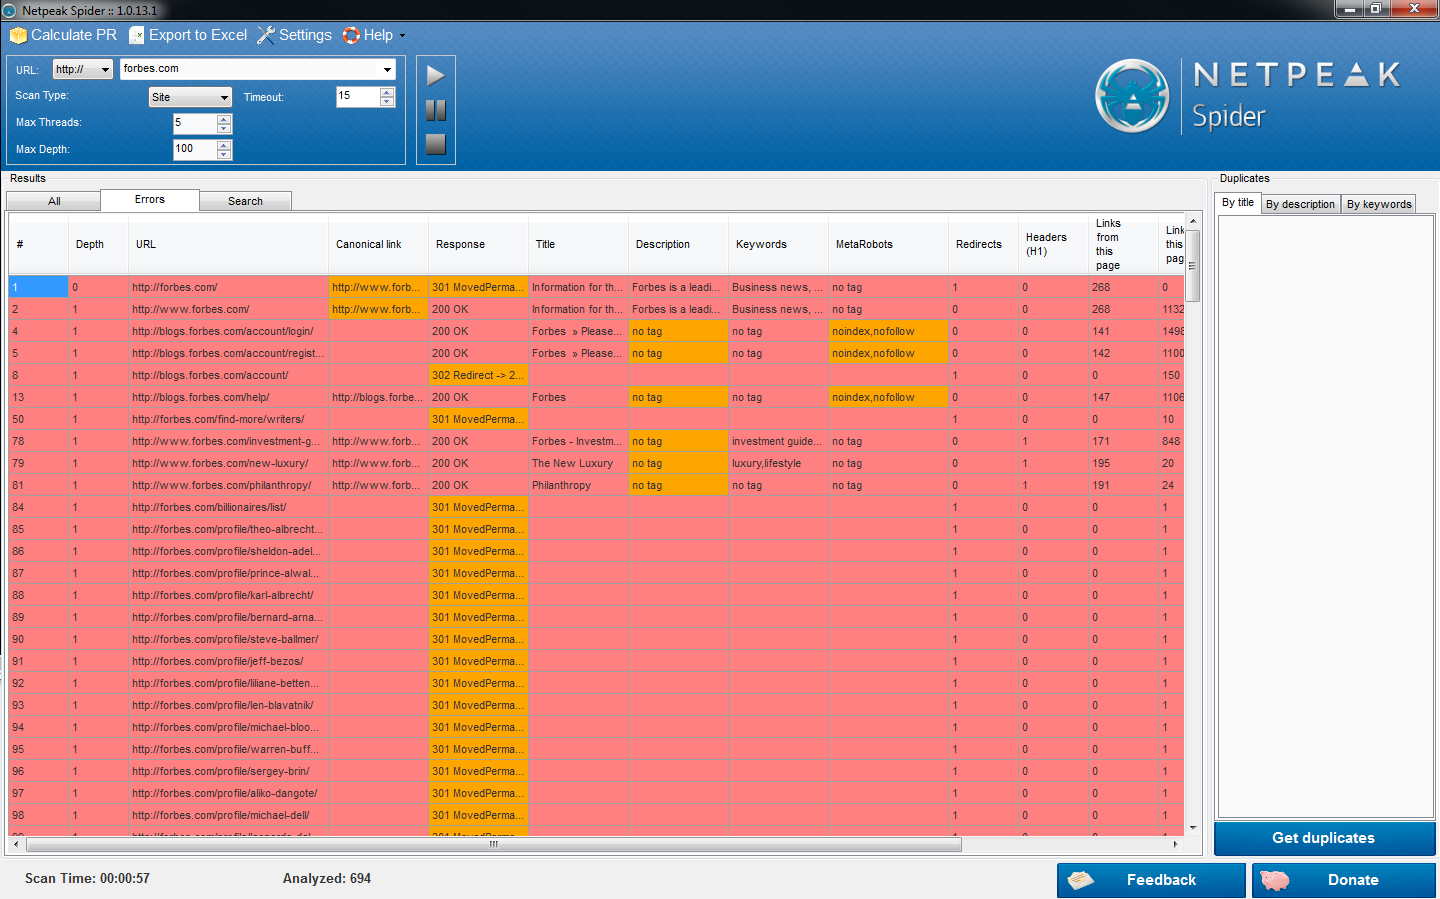Click the Donate button
Image resolution: width=1440 pixels, height=899 pixels.
pos(1343,880)
